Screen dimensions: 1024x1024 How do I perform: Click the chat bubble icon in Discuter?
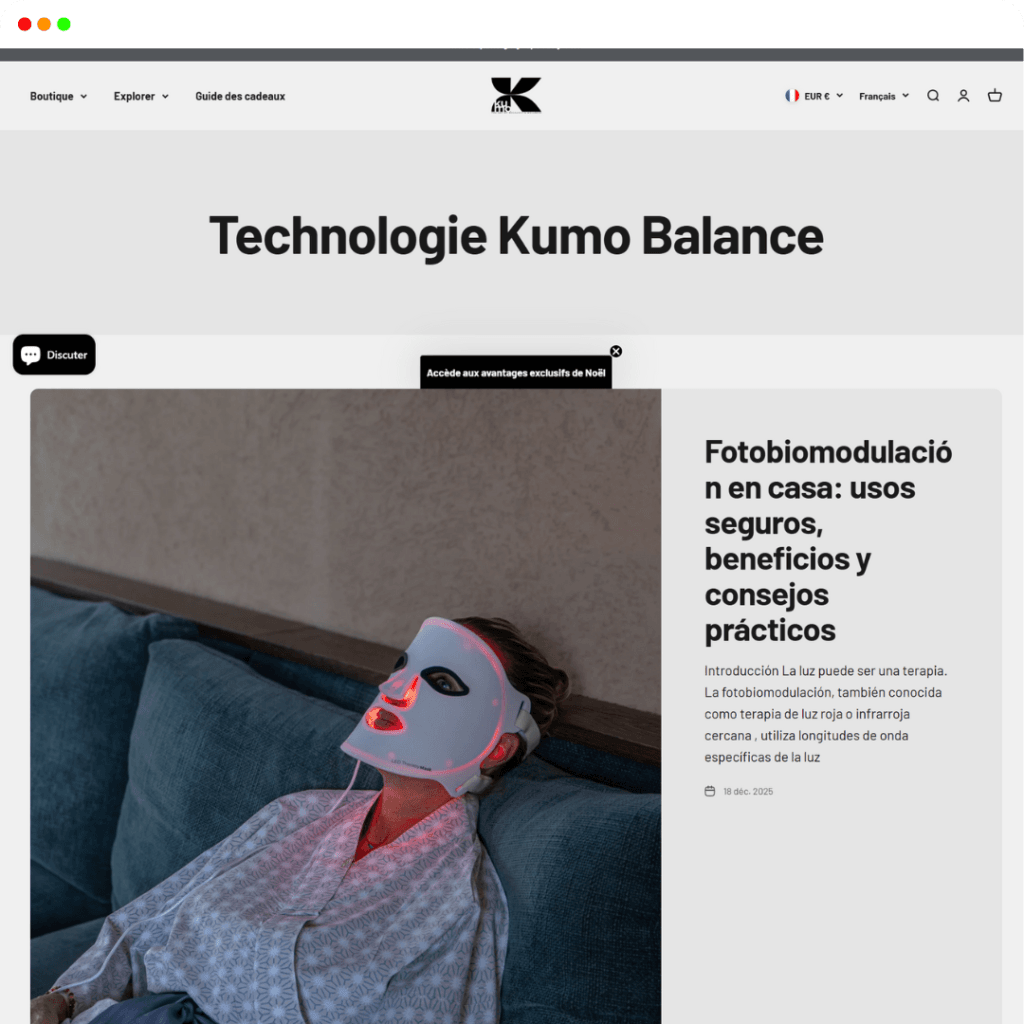pyautogui.click(x=31, y=355)
